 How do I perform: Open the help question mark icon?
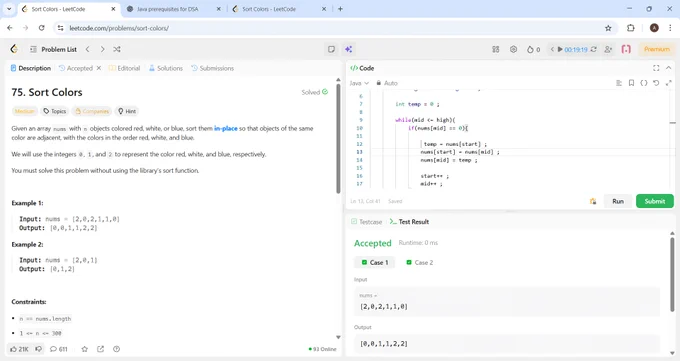pyautogui.click(x=116, y=349)
